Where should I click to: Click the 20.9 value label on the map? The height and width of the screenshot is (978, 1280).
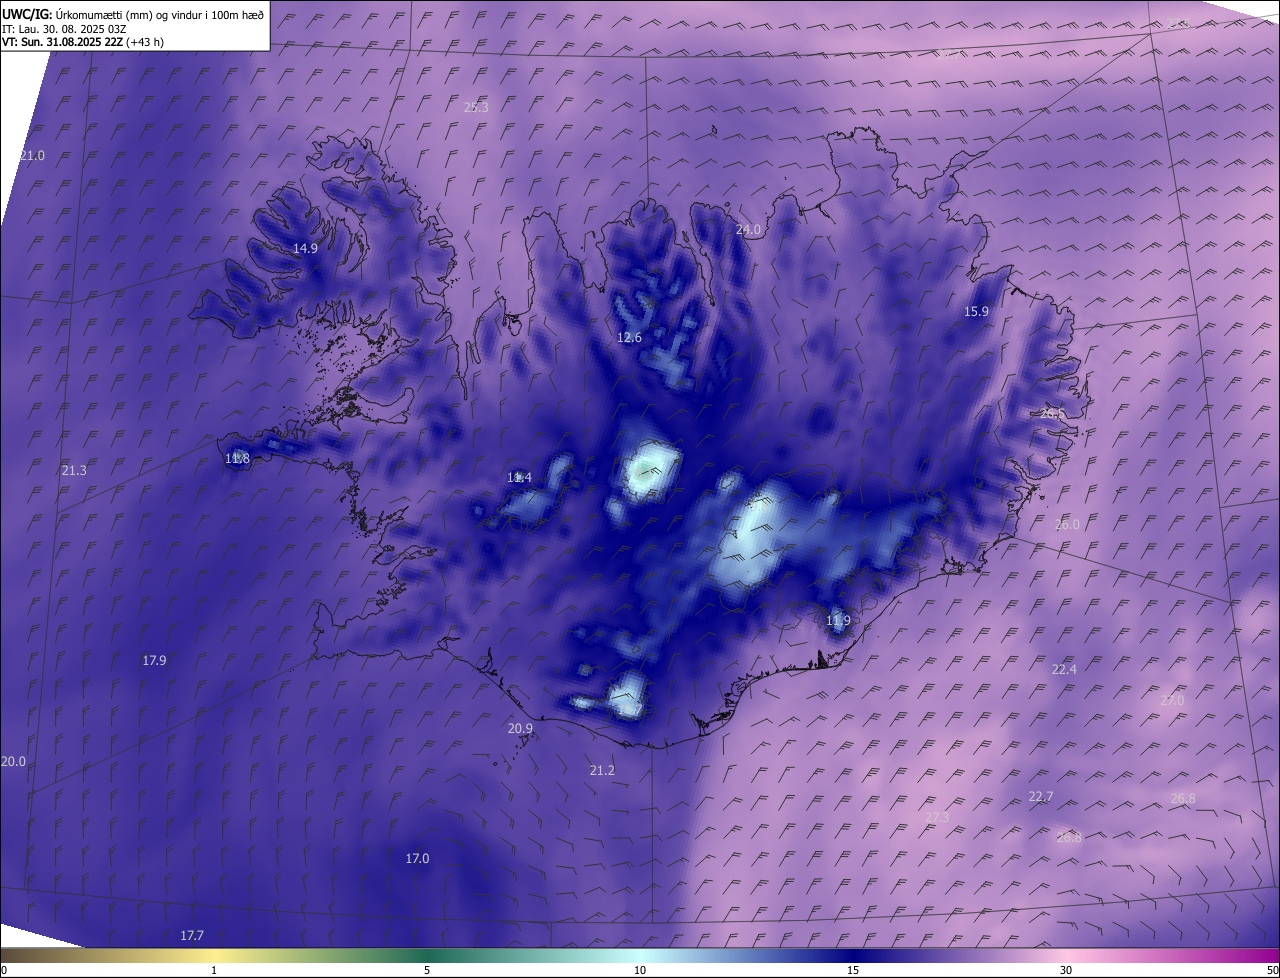(520, 729)
